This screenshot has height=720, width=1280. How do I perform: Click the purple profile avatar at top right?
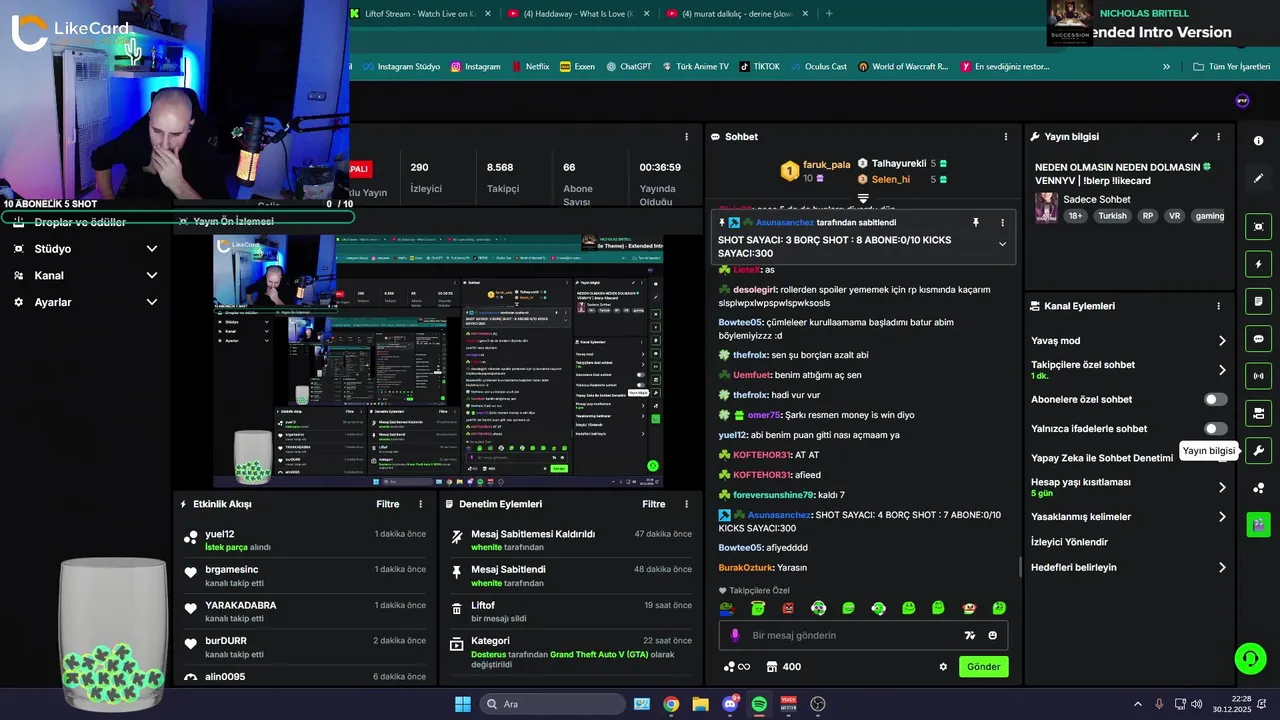[1243, 100]
